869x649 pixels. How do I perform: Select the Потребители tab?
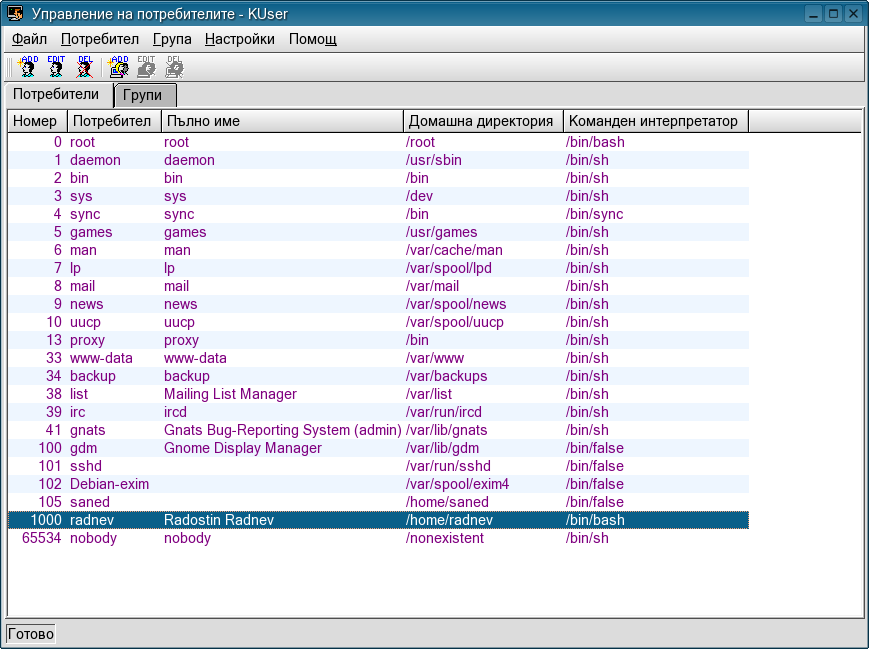(x=56, y=95)
